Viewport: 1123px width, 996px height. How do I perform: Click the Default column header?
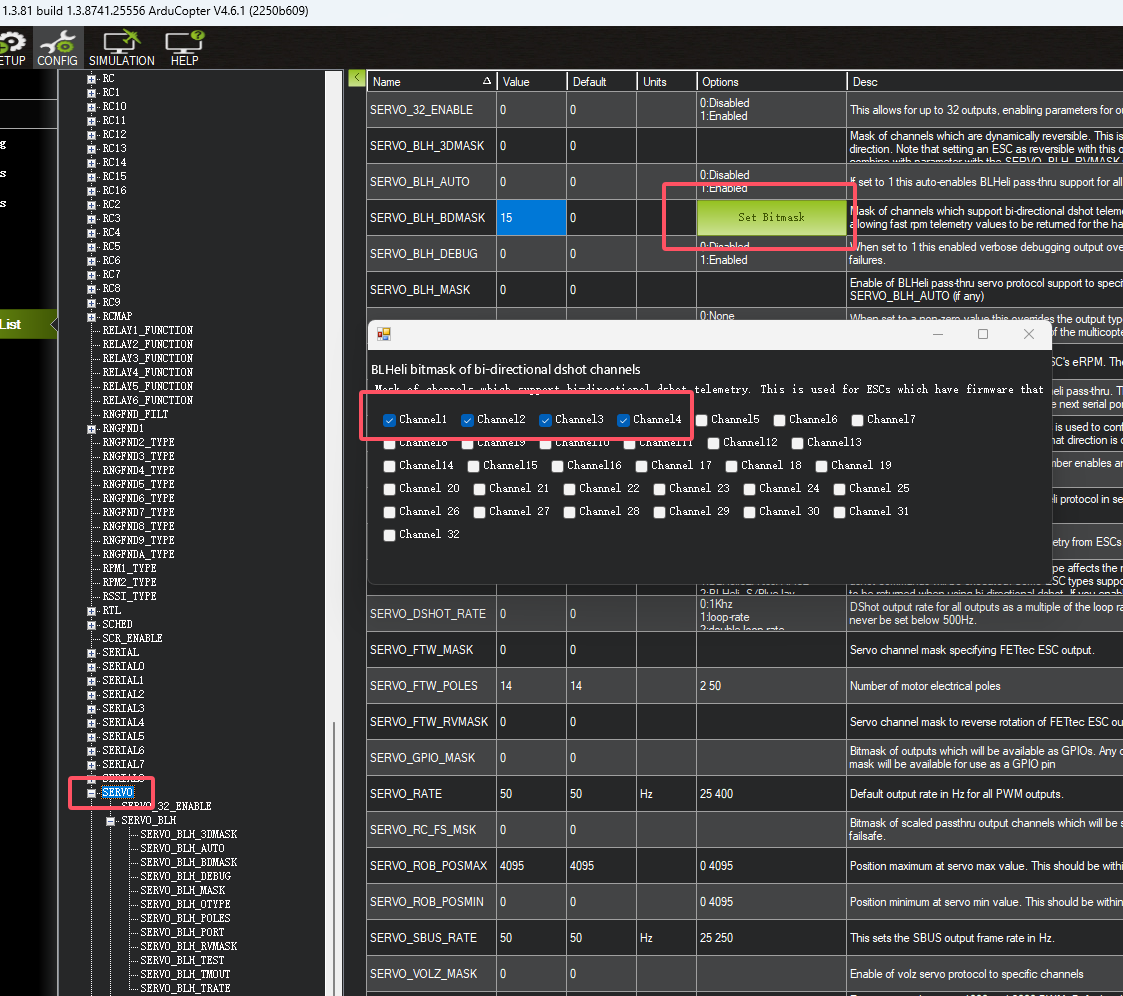point(600,82)
